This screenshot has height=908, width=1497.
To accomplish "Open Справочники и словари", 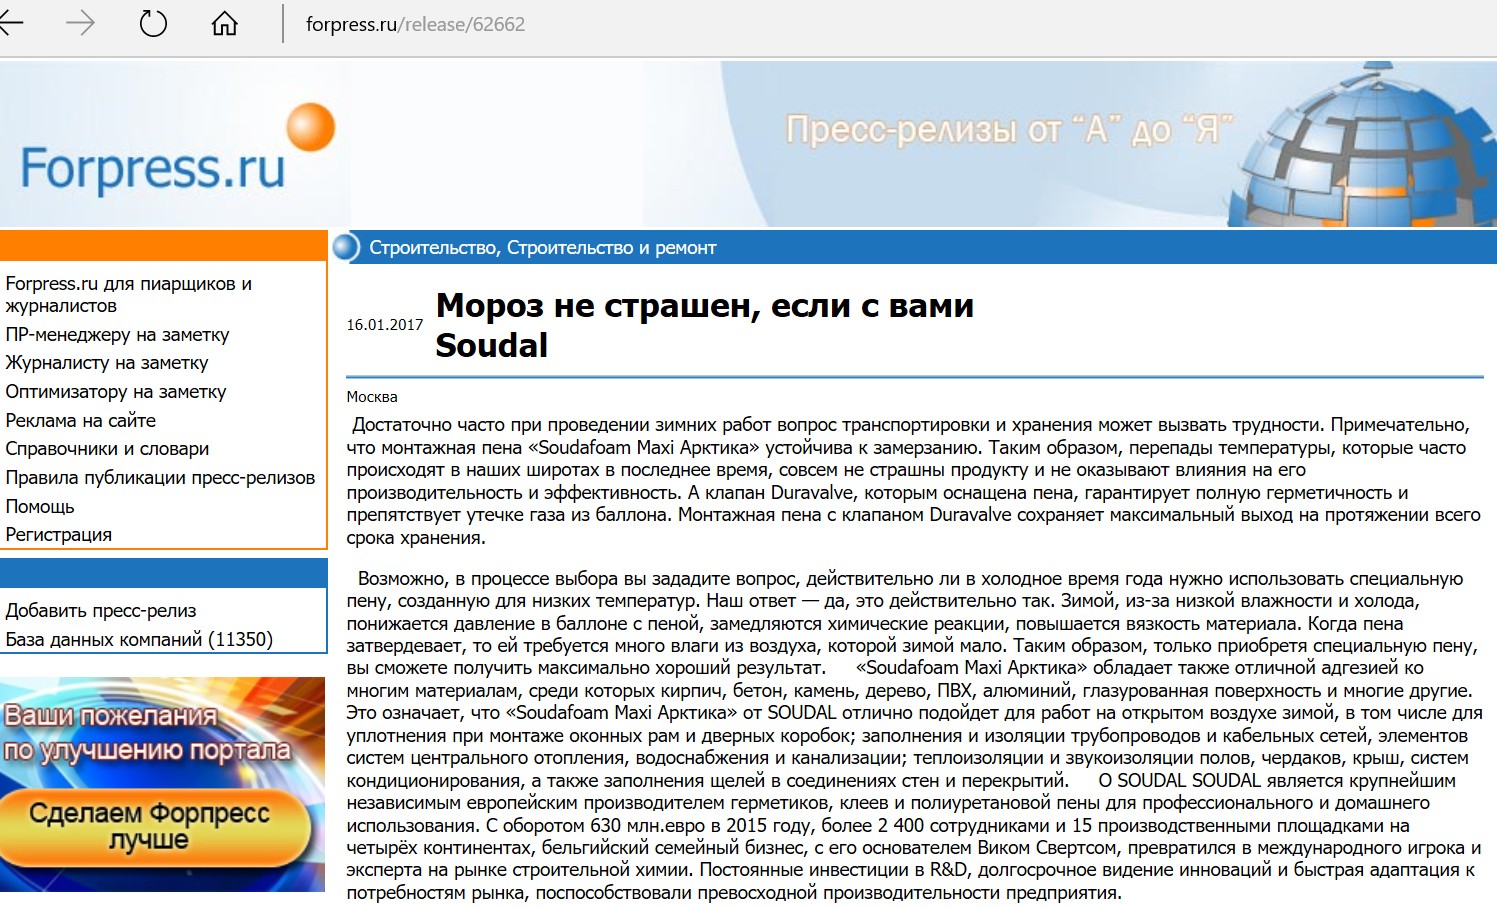I will (x=107, y=449).
